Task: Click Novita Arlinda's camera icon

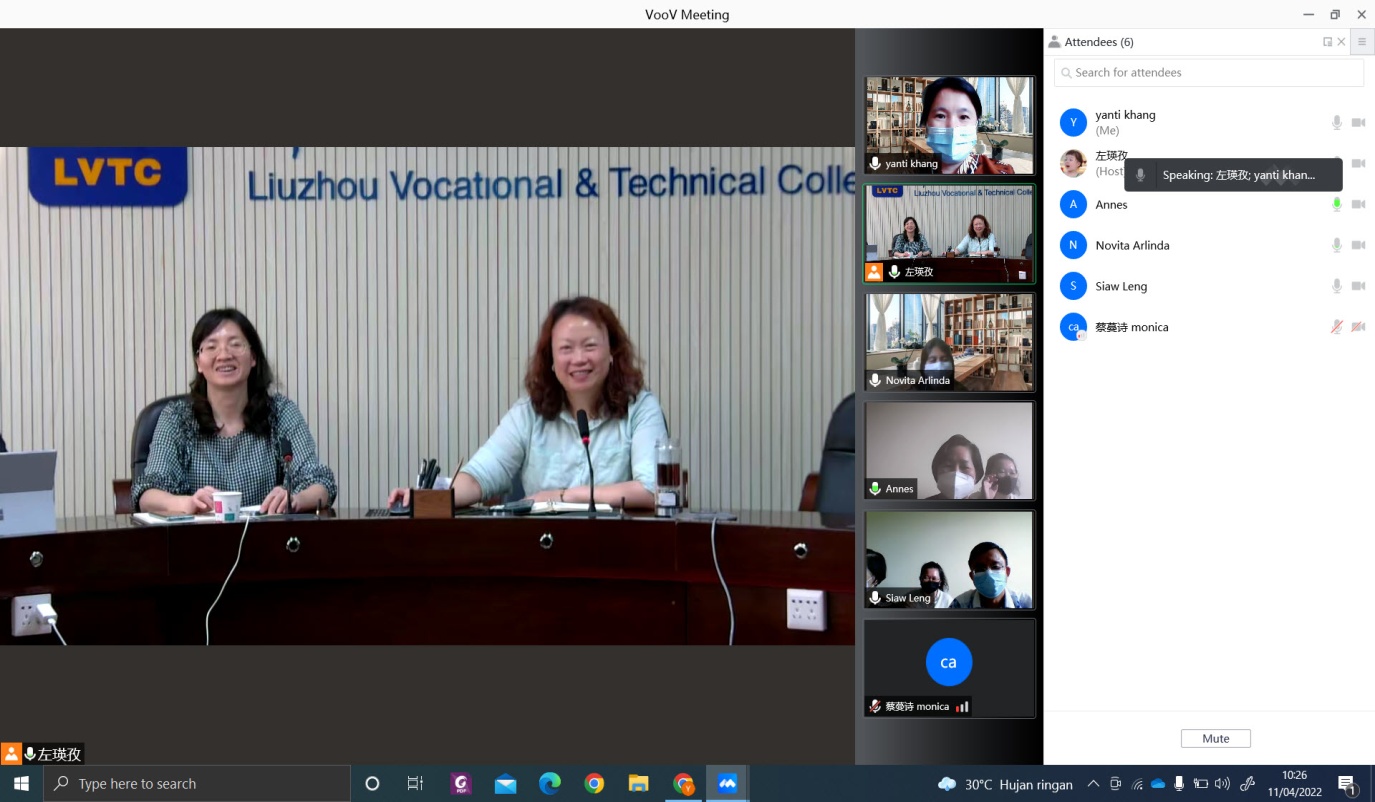Action: (1358, 245)
